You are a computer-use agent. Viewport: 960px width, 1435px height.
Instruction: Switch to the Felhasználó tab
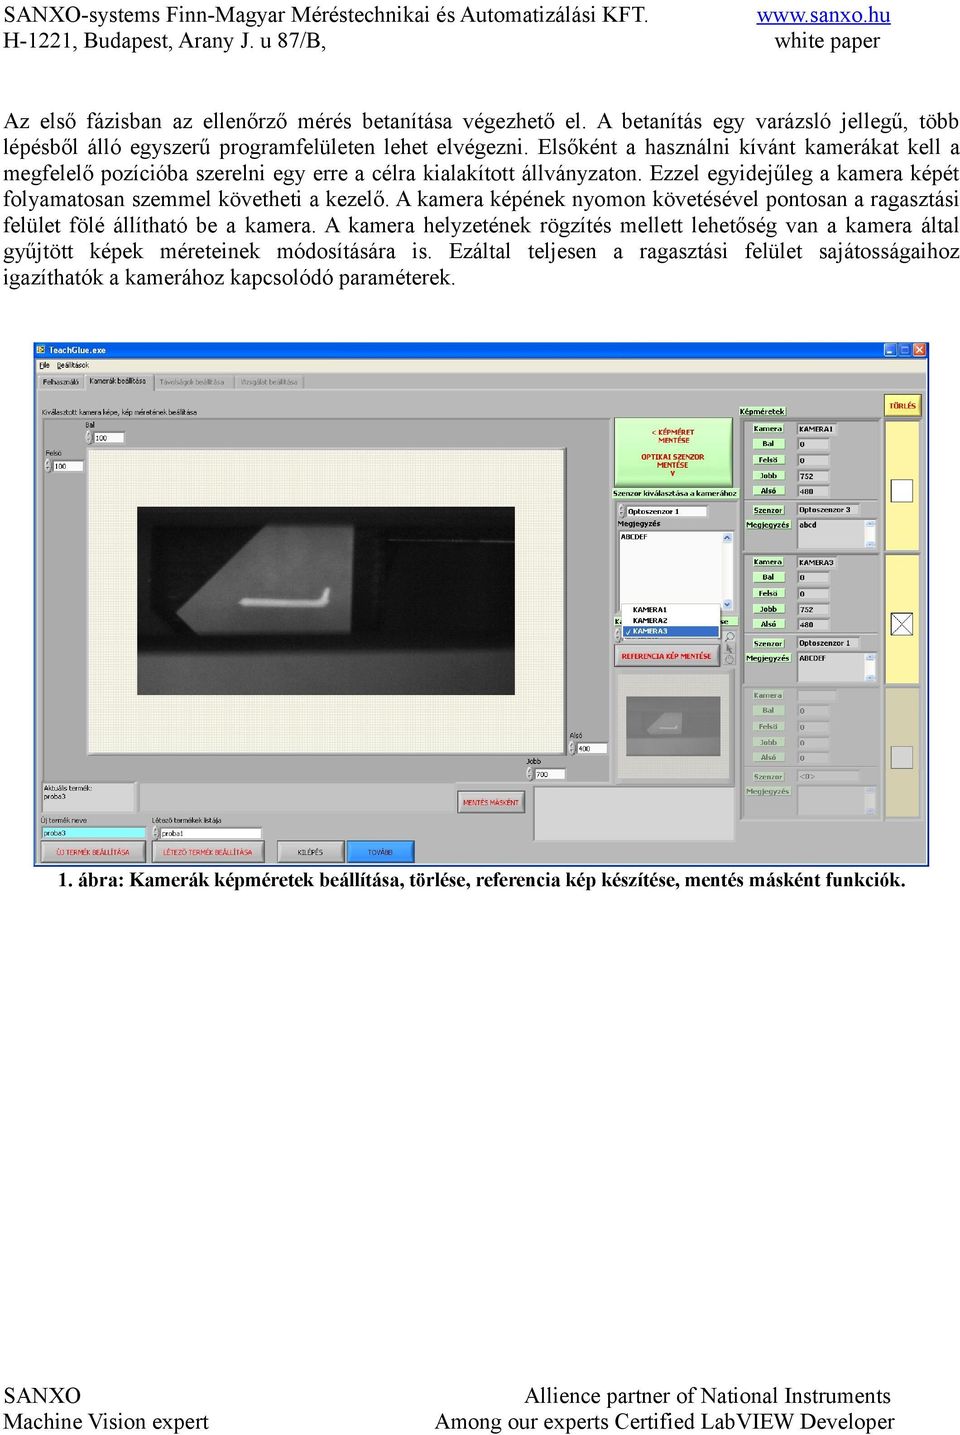click(61, 382)
